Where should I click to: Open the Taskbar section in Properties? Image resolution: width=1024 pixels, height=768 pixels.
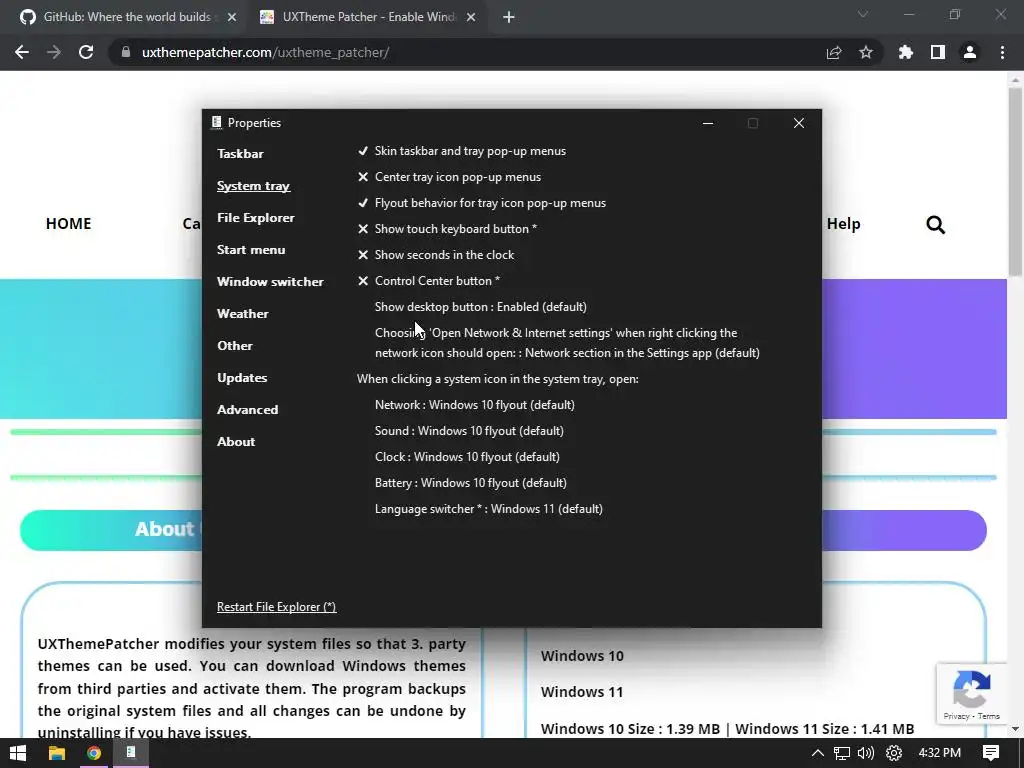(x=240, y=153)
